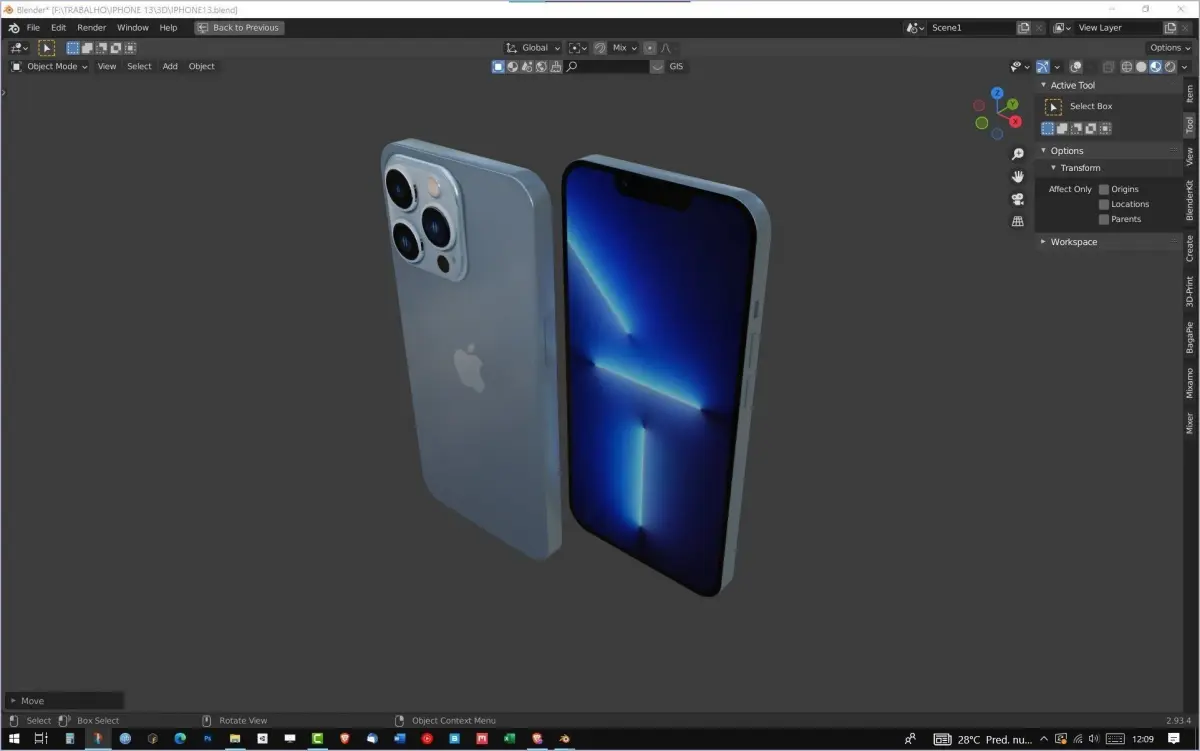Viewport: 1200px width, 751px height.
Task: Toggle camera view icon
Action: point(1018,198)
